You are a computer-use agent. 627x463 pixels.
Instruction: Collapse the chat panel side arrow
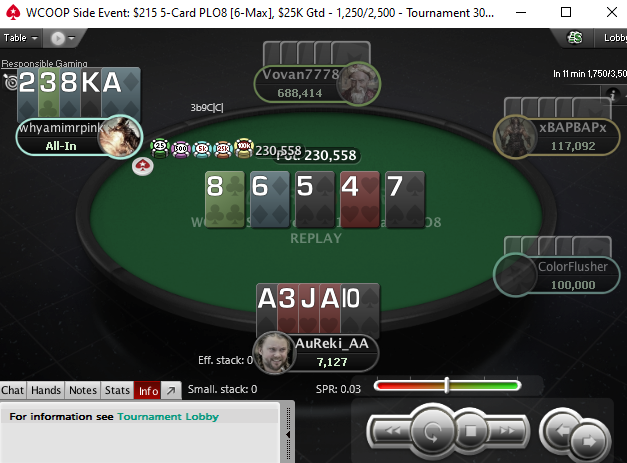click(288, 434)
